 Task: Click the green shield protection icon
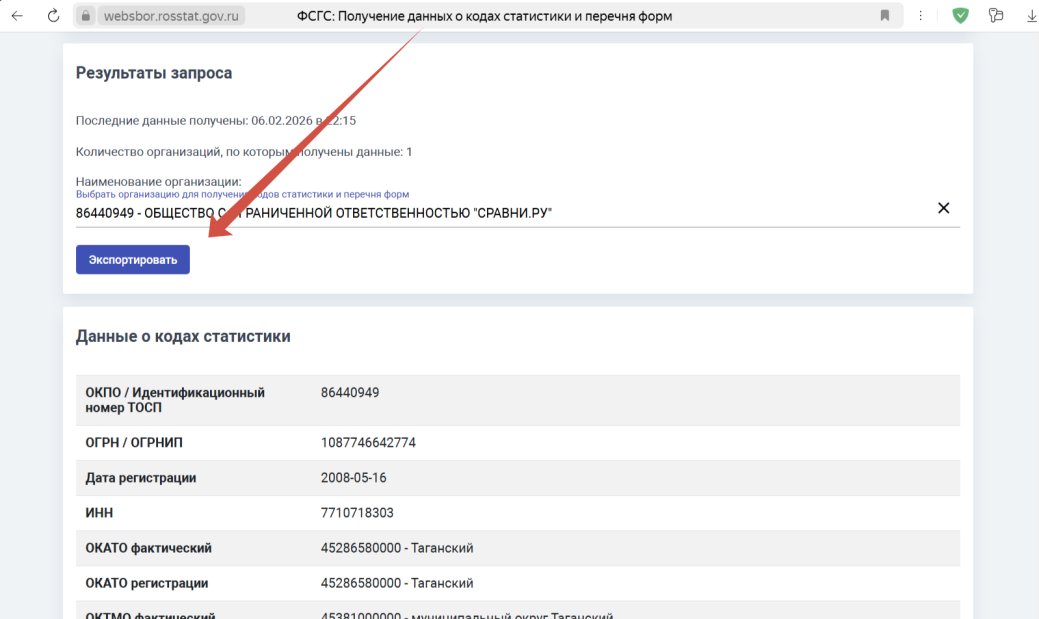(x=960, y=16)
